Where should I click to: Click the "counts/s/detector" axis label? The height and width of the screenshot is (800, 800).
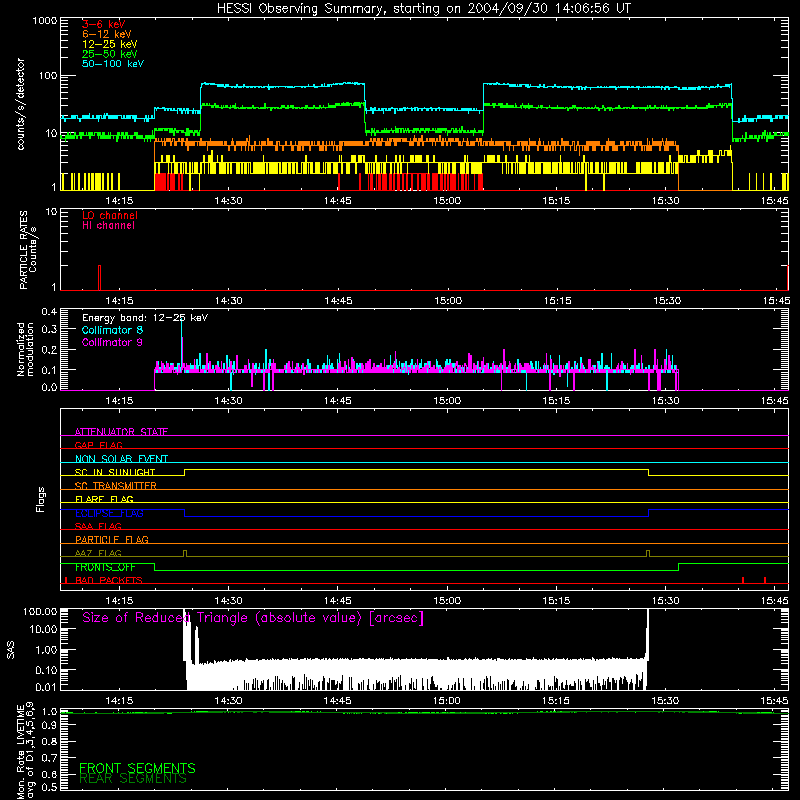[20, 104]
